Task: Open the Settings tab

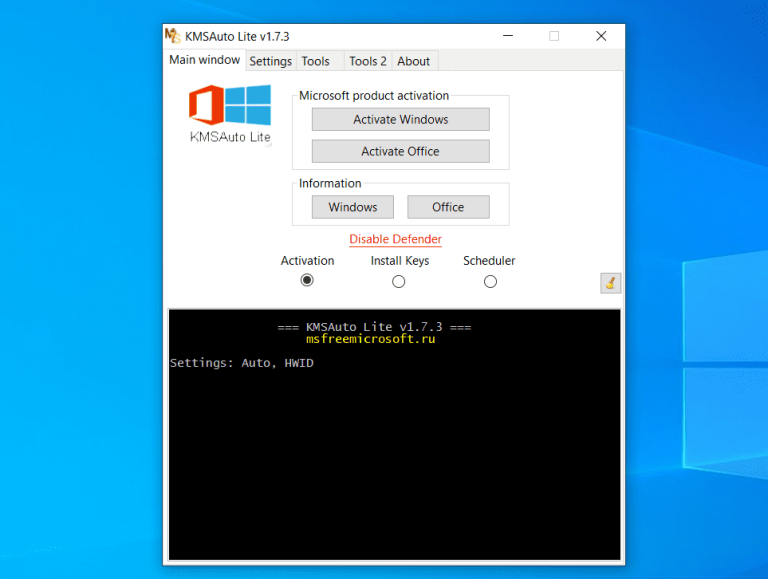Action: (270, 61)
